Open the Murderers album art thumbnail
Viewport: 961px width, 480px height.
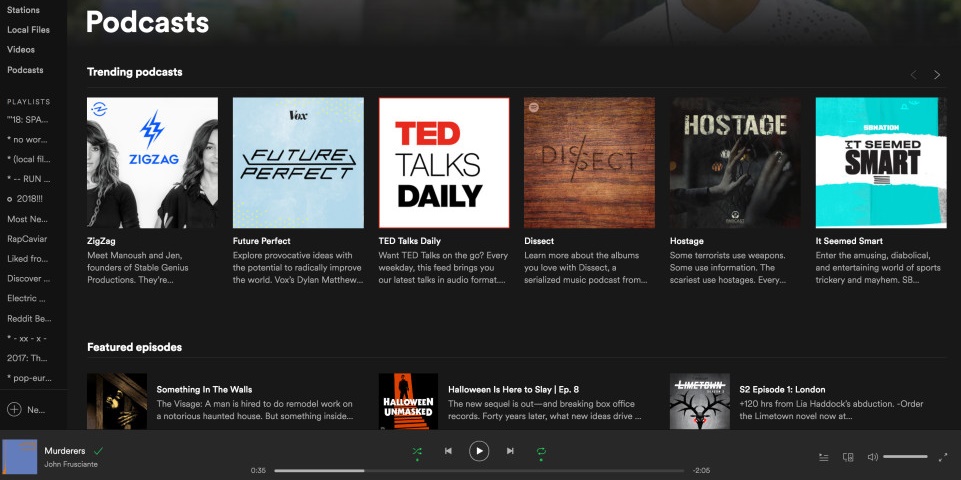point(20,457)
